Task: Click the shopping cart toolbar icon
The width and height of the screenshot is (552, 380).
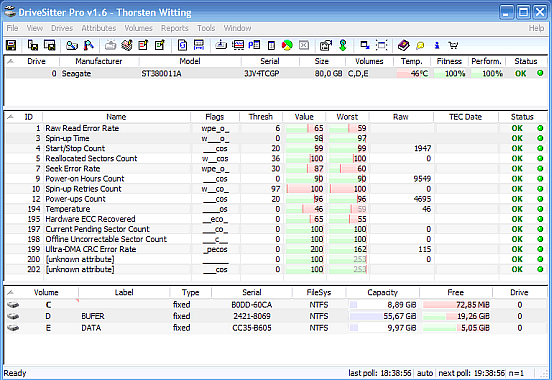Action: point(453,45)
